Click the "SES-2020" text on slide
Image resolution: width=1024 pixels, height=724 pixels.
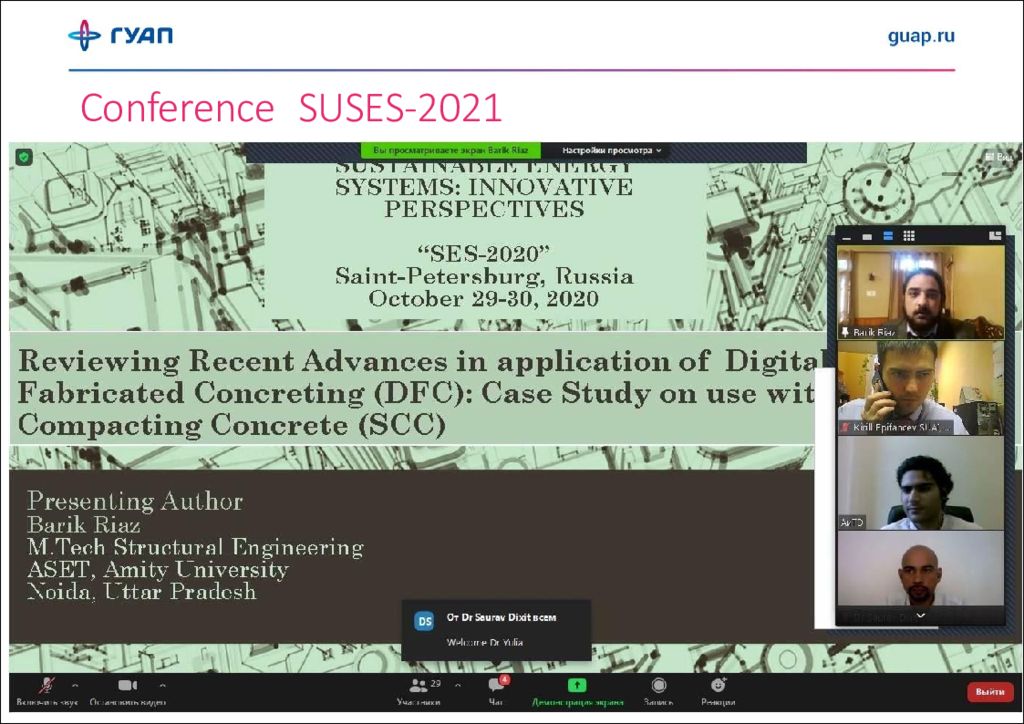coord(484,253)
